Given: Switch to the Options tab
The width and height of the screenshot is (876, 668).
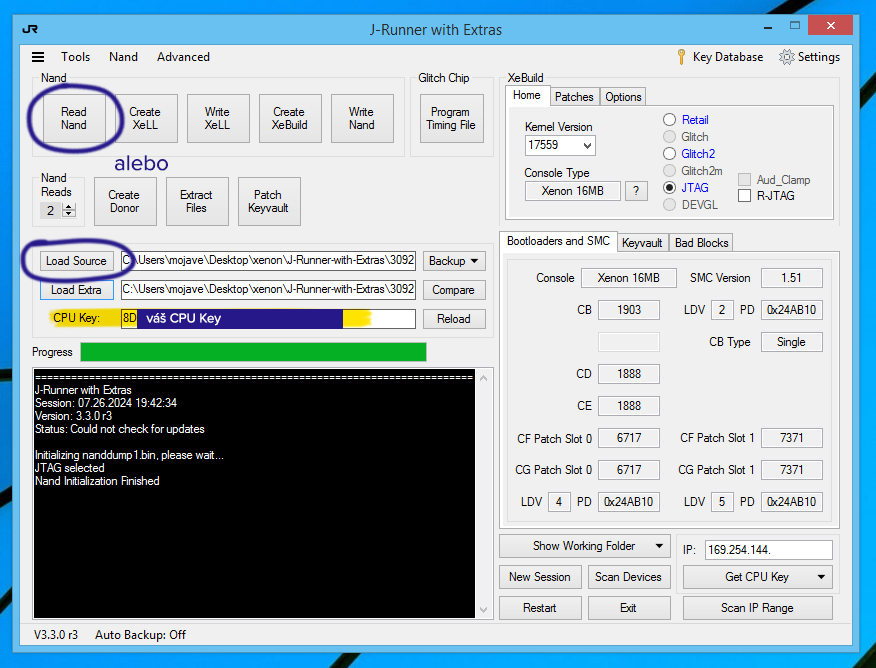Looking at the screenshot, I should (623, 97).
